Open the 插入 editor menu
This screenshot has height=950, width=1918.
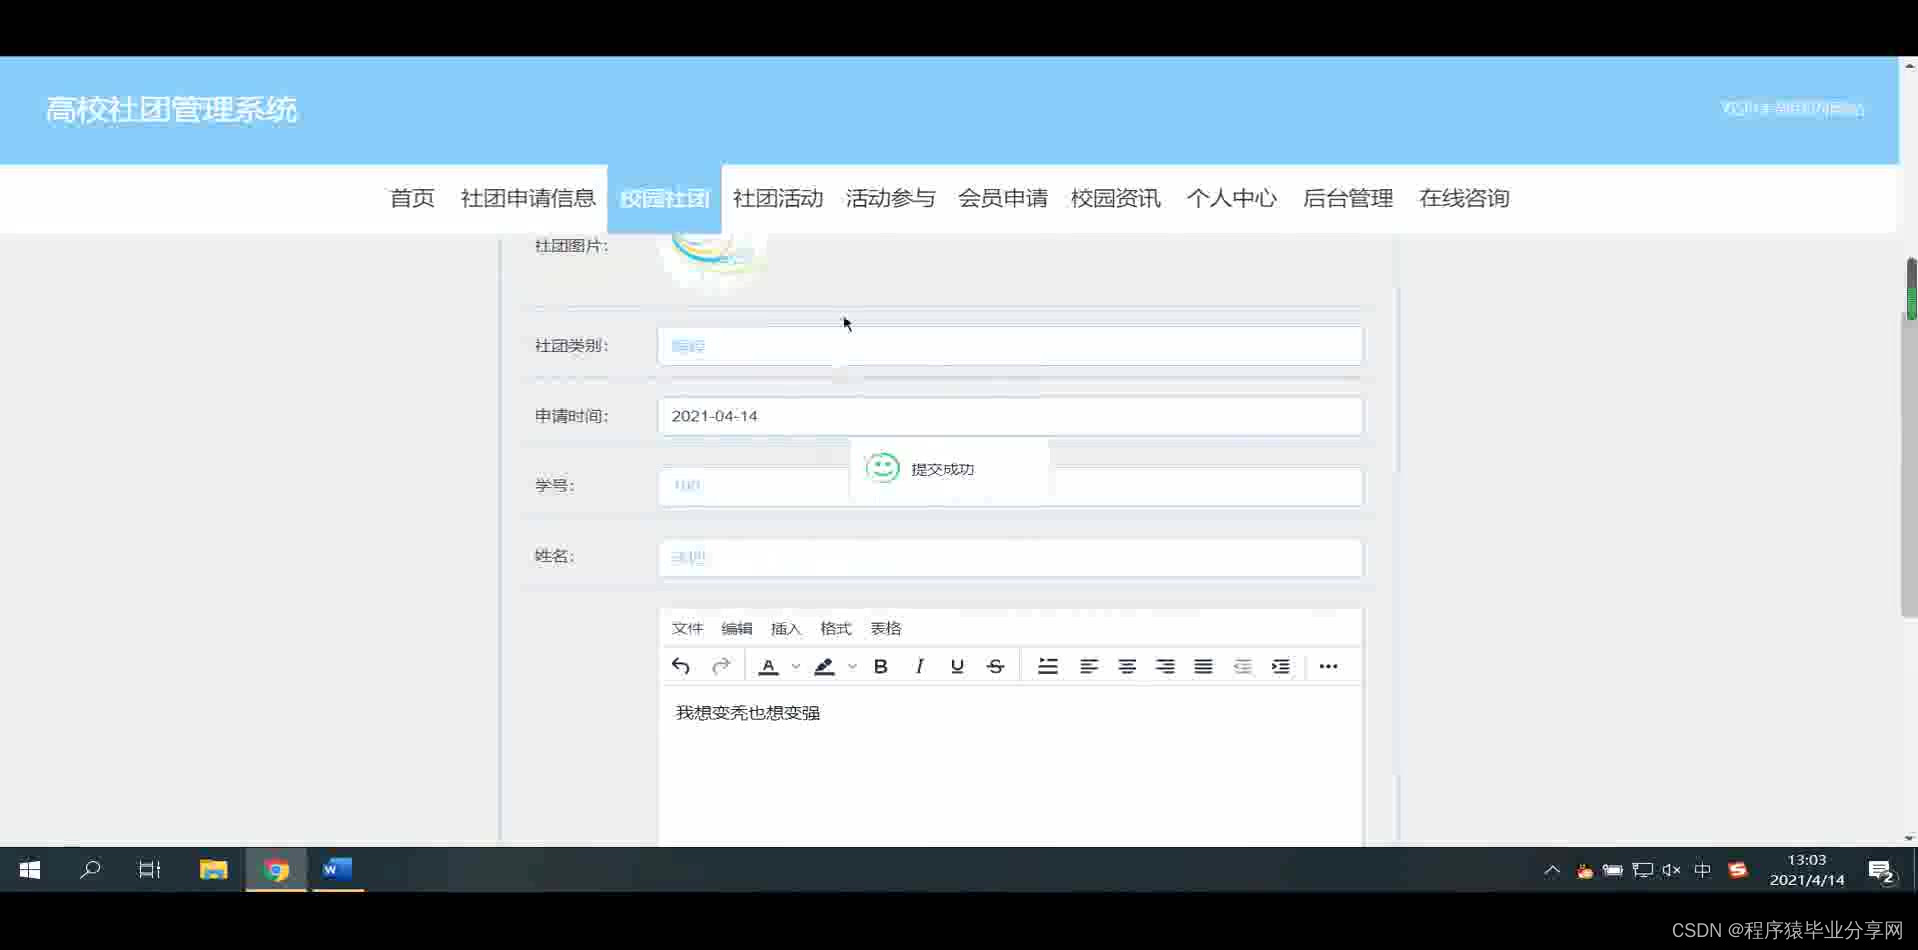[786, 628]
